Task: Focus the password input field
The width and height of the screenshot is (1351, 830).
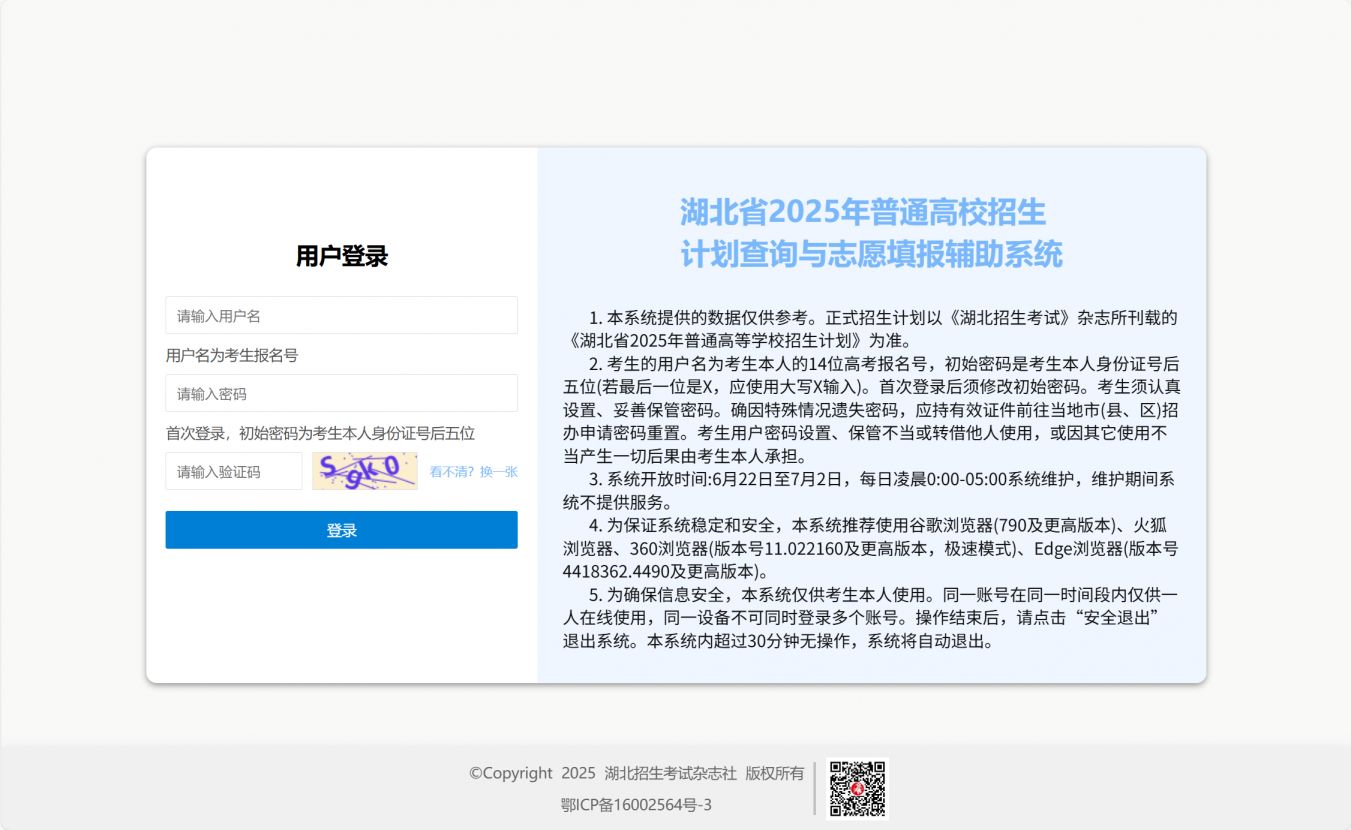Action: coord(341,393)
